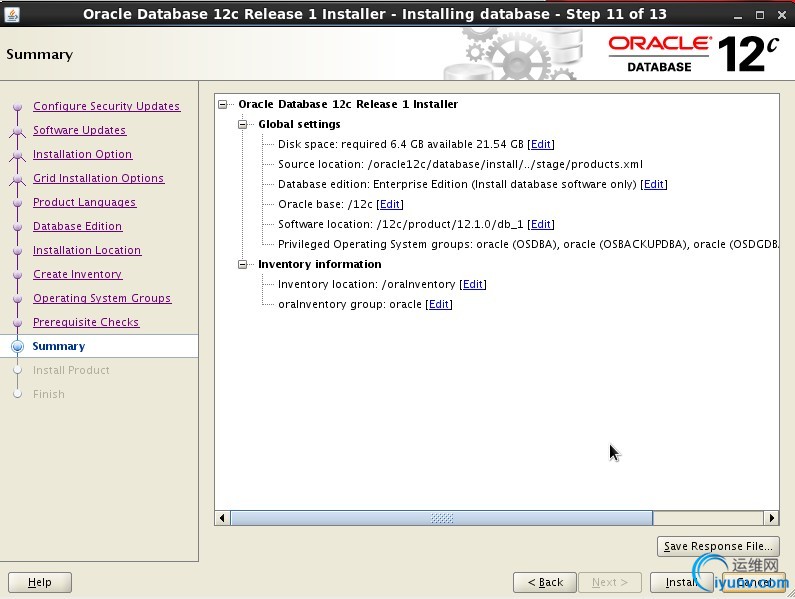This screenshot has width=795, height=599.
Task: Go Back to the previous step
Action: [545, 582]
